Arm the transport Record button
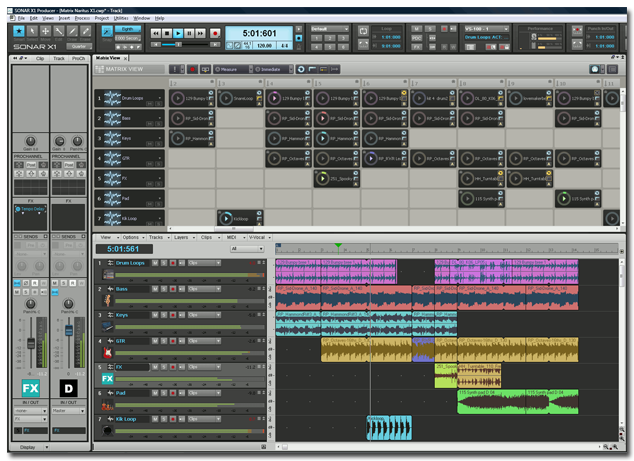 tap(215, 34)
